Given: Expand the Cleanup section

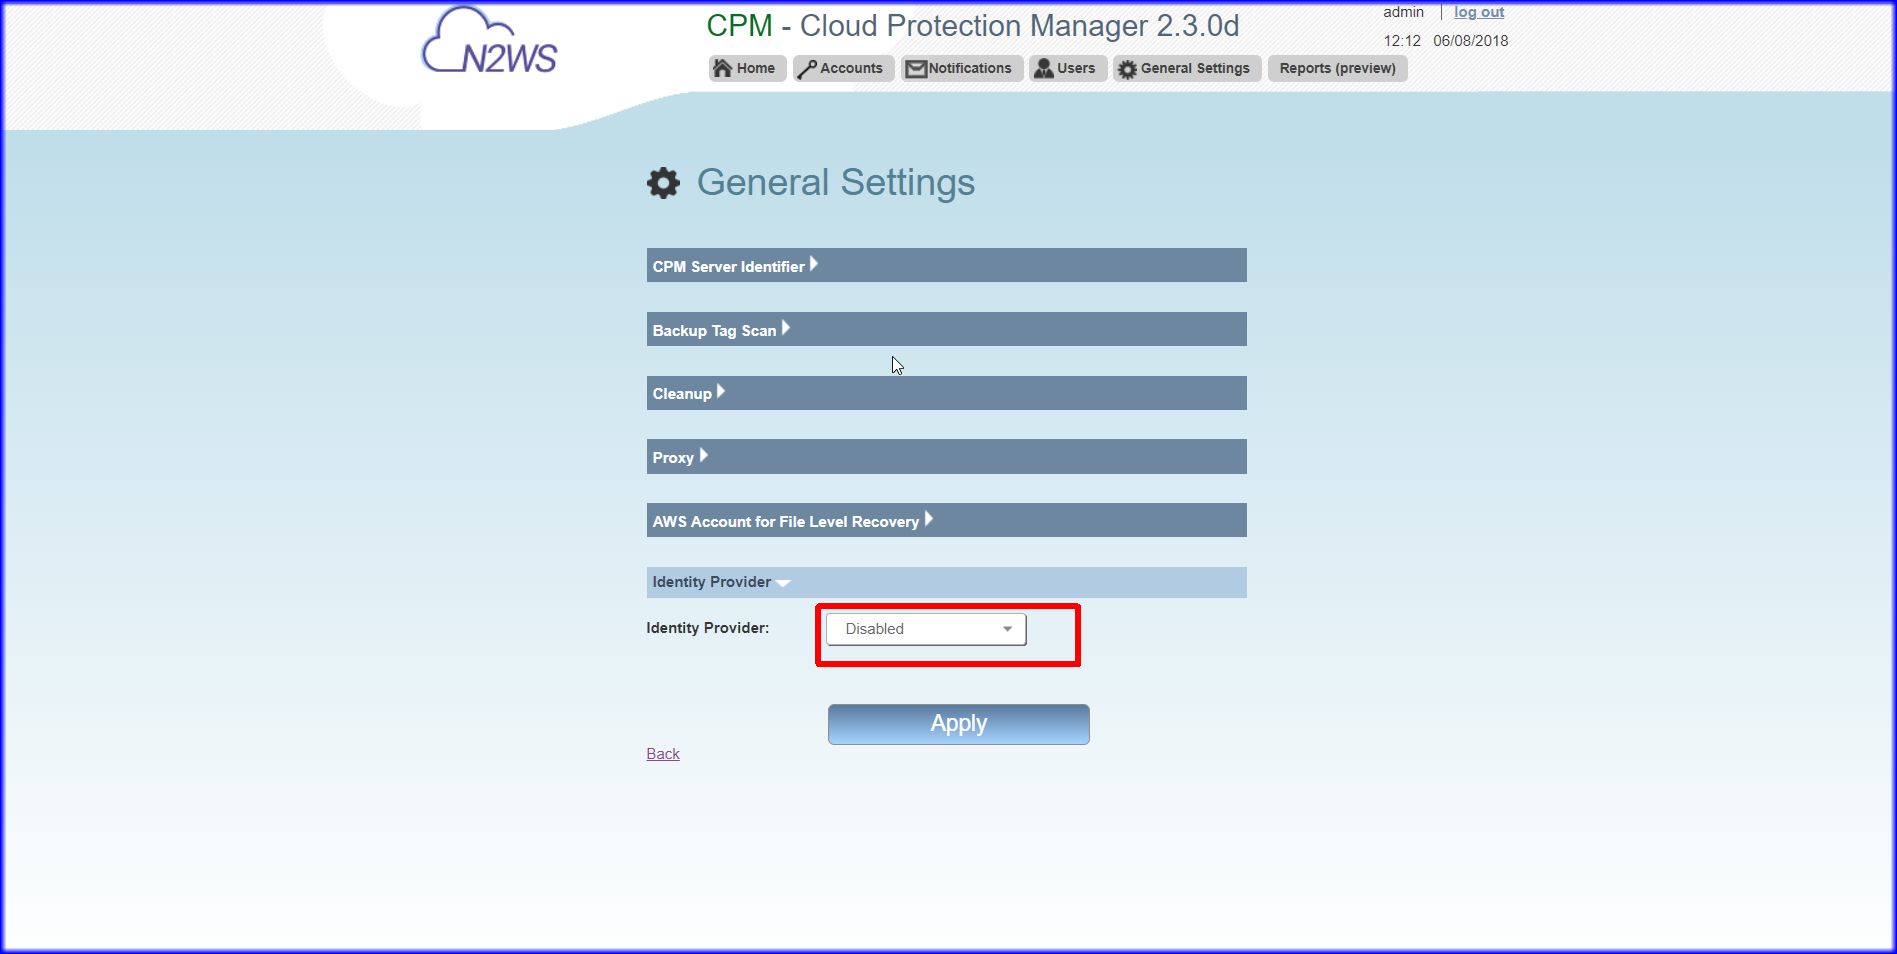Looking at the screenshot, I should click(946, 393).
